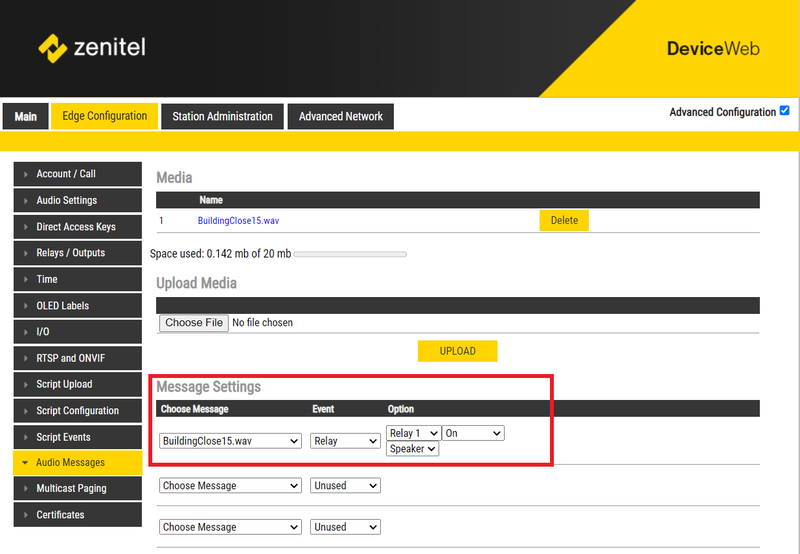
Task: Open Audio Settings in the sidebar
Action: [x=75, y=200]
